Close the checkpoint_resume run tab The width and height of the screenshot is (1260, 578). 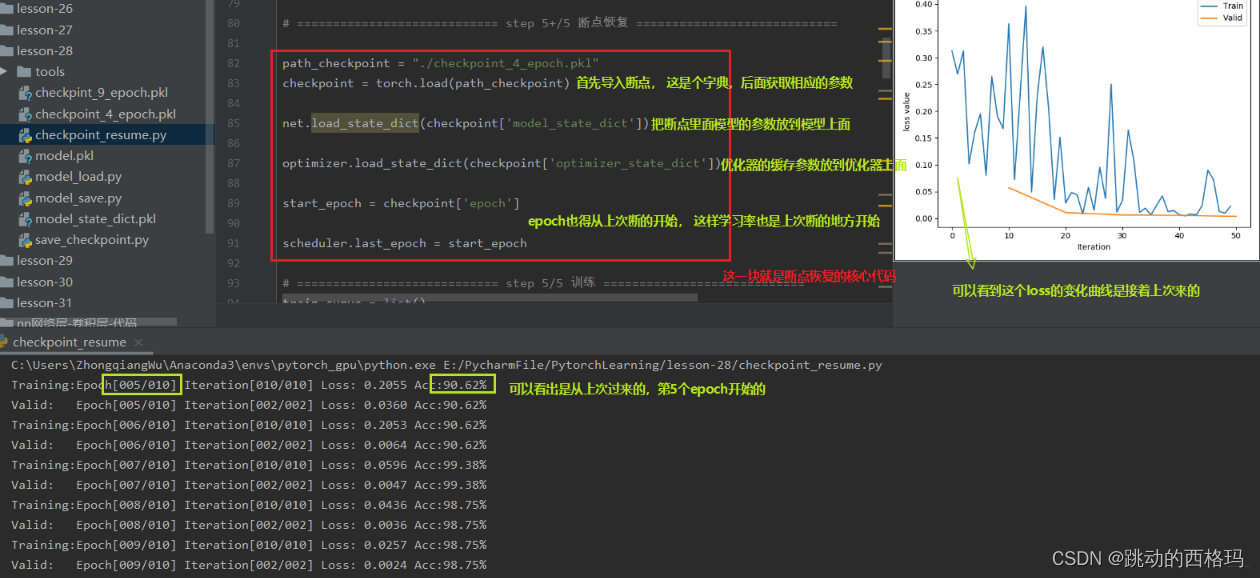coord(138,342)
